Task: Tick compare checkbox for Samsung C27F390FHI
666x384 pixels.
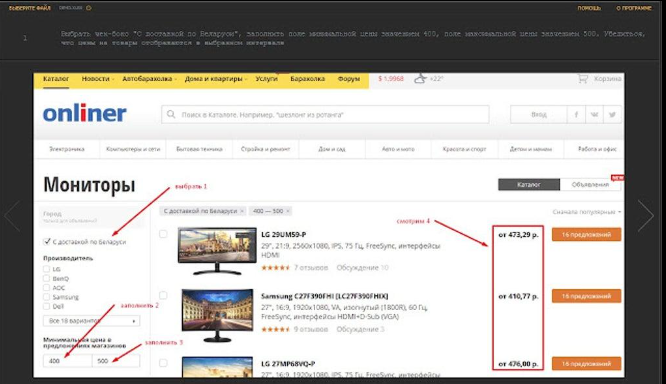Action: click(163, 295)
